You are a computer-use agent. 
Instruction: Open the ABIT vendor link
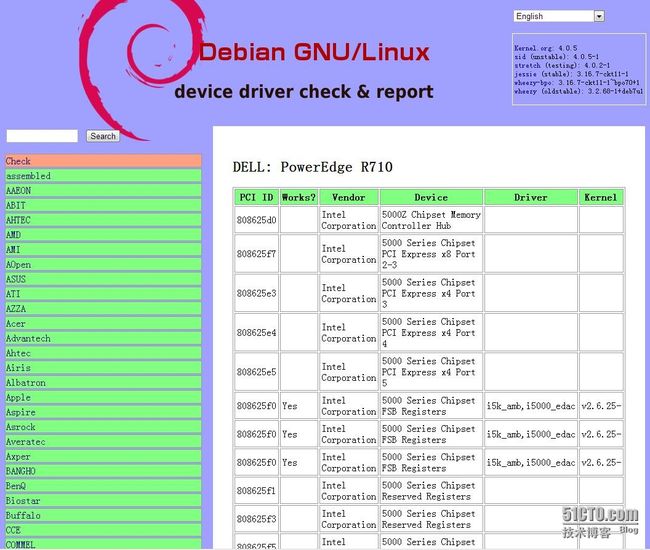coord(103,205)
